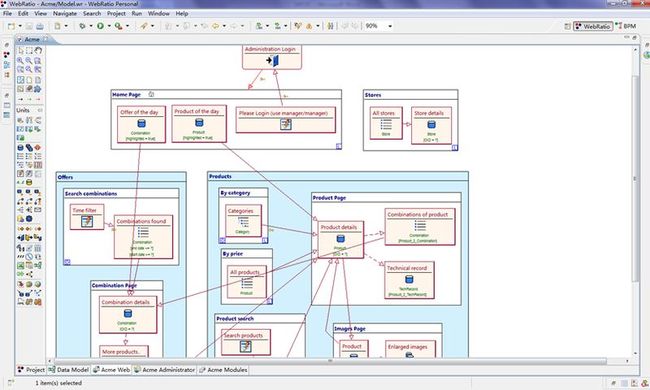This screenshot has height=390, width=650.
Task: Switch to the Acme Modules tab
Action: point(223,370)
